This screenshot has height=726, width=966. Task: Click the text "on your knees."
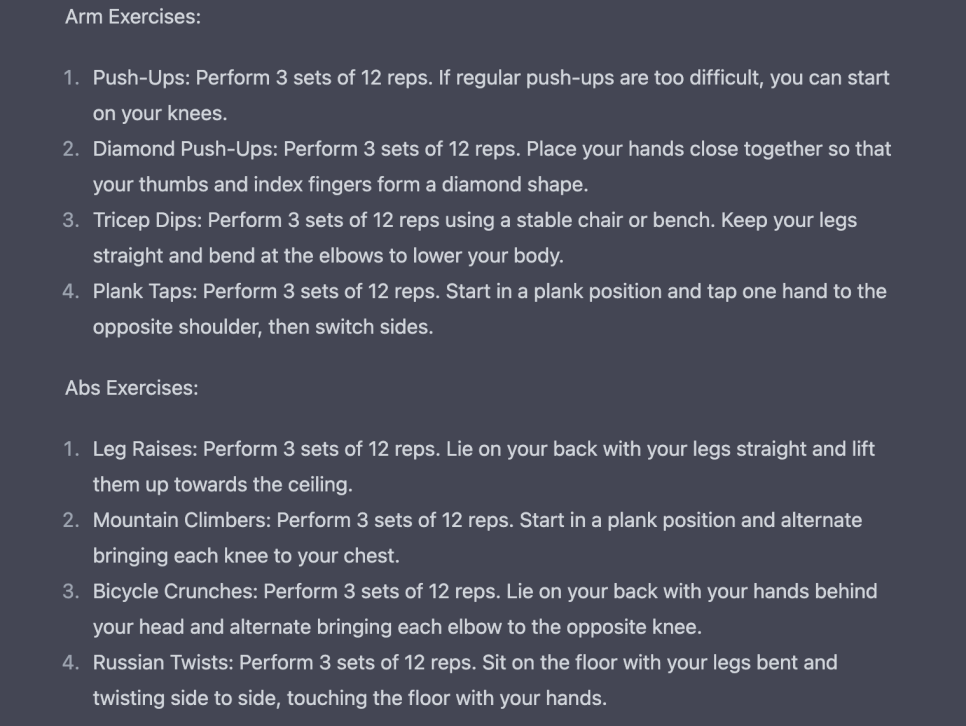tap(160, 114)
